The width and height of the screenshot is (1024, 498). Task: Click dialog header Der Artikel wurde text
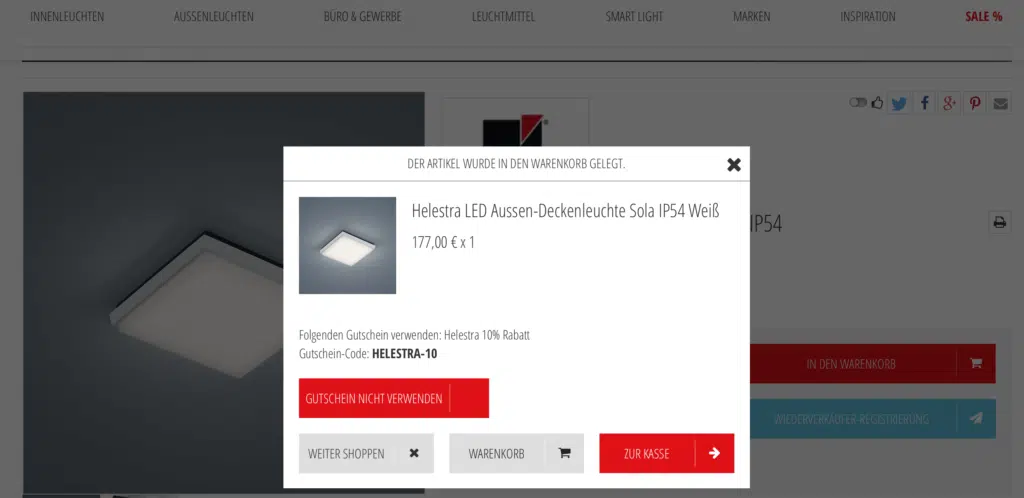(x=516, y=164)
